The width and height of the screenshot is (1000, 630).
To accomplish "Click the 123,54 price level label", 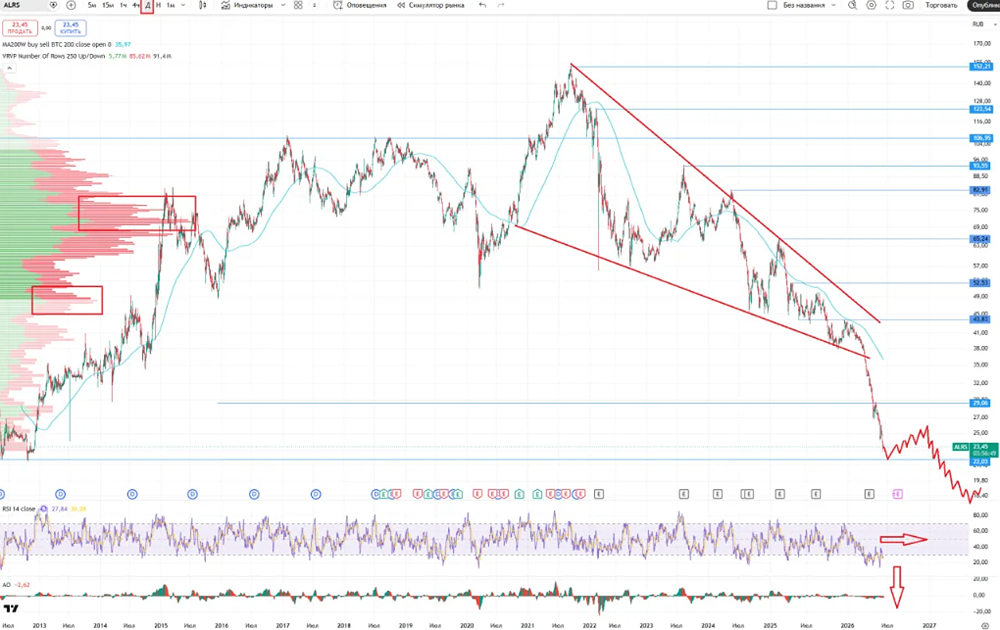I will point(982,109).
